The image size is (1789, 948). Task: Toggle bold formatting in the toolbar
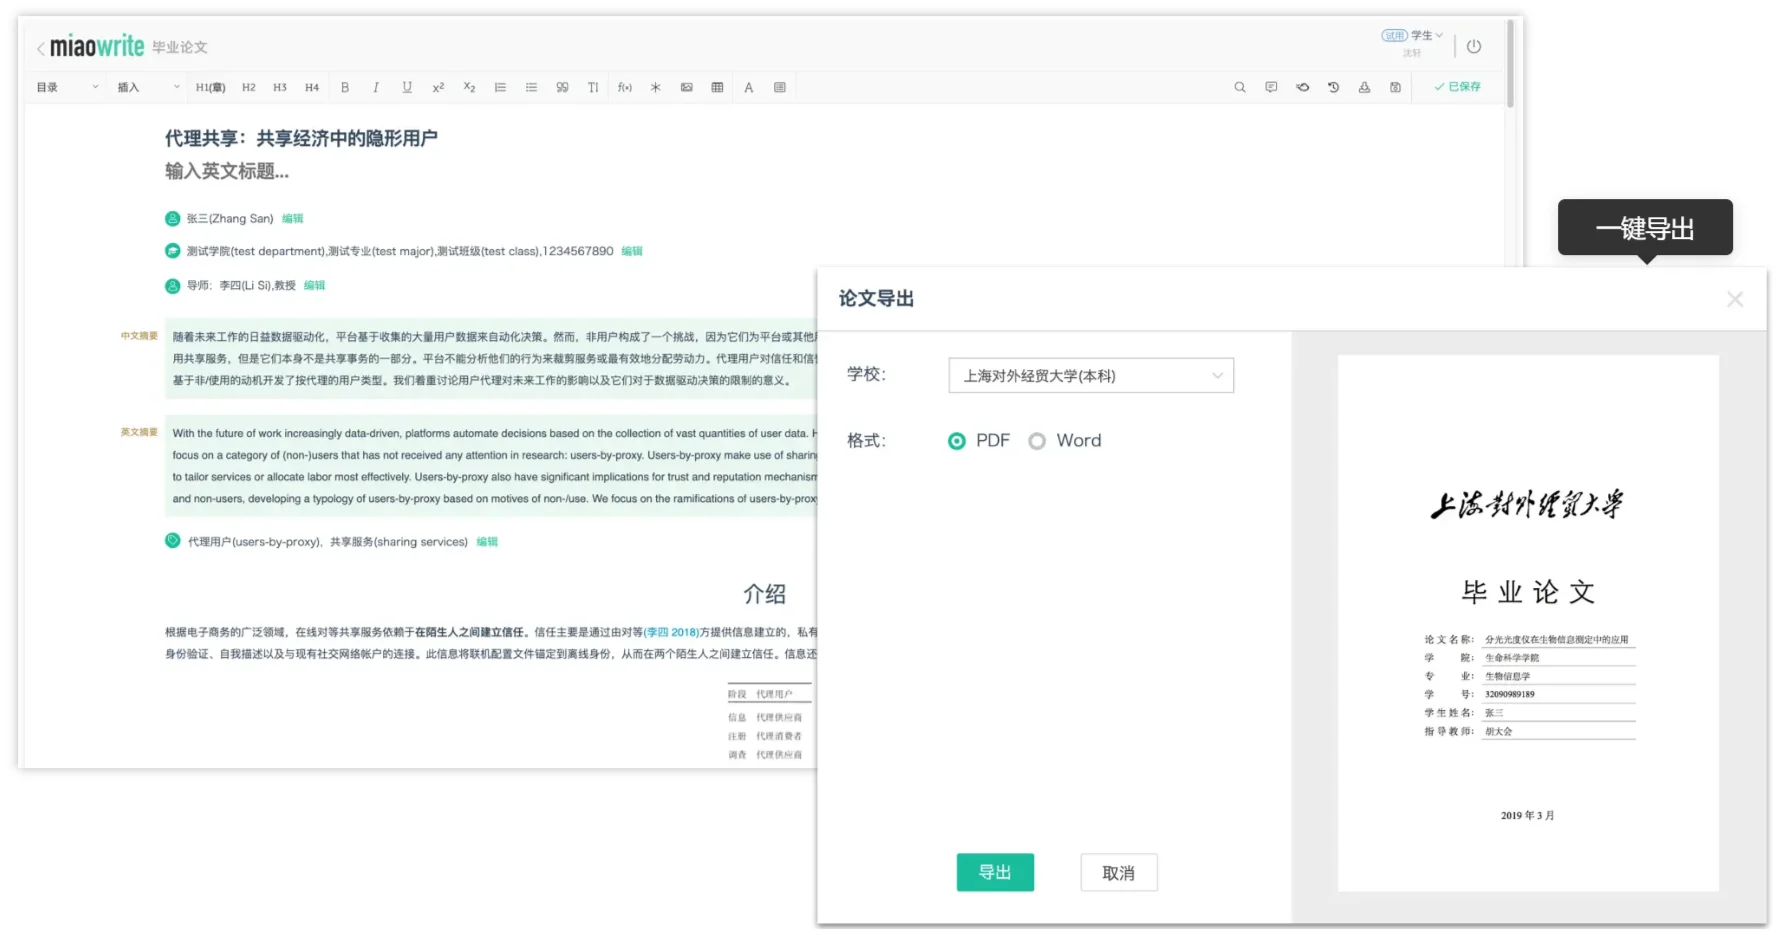coord(345,87)
